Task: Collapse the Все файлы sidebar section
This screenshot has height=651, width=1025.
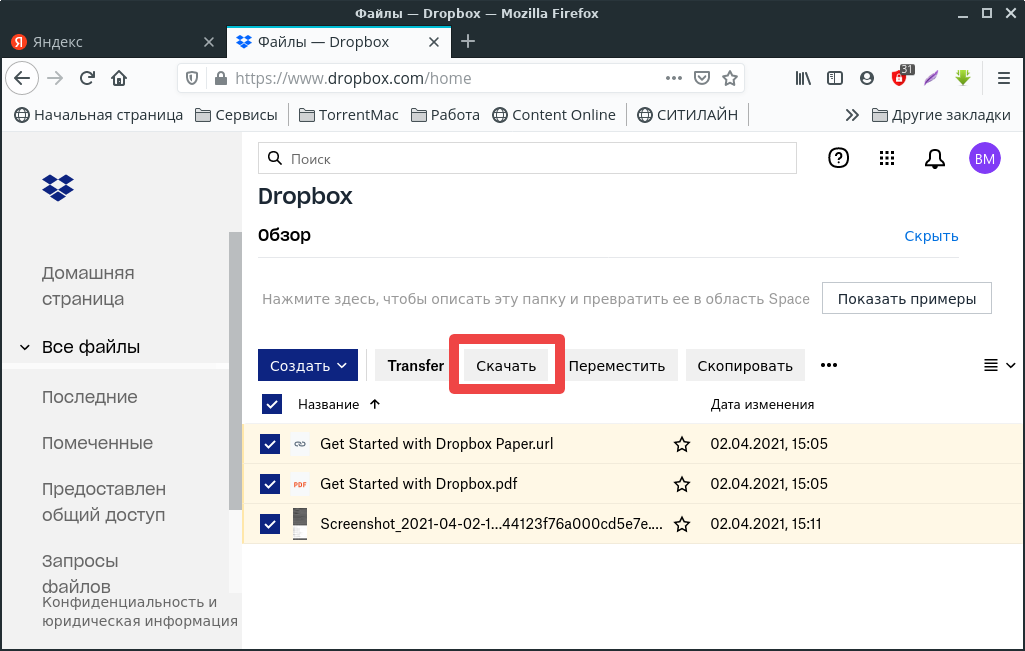Action: [25, 348]
